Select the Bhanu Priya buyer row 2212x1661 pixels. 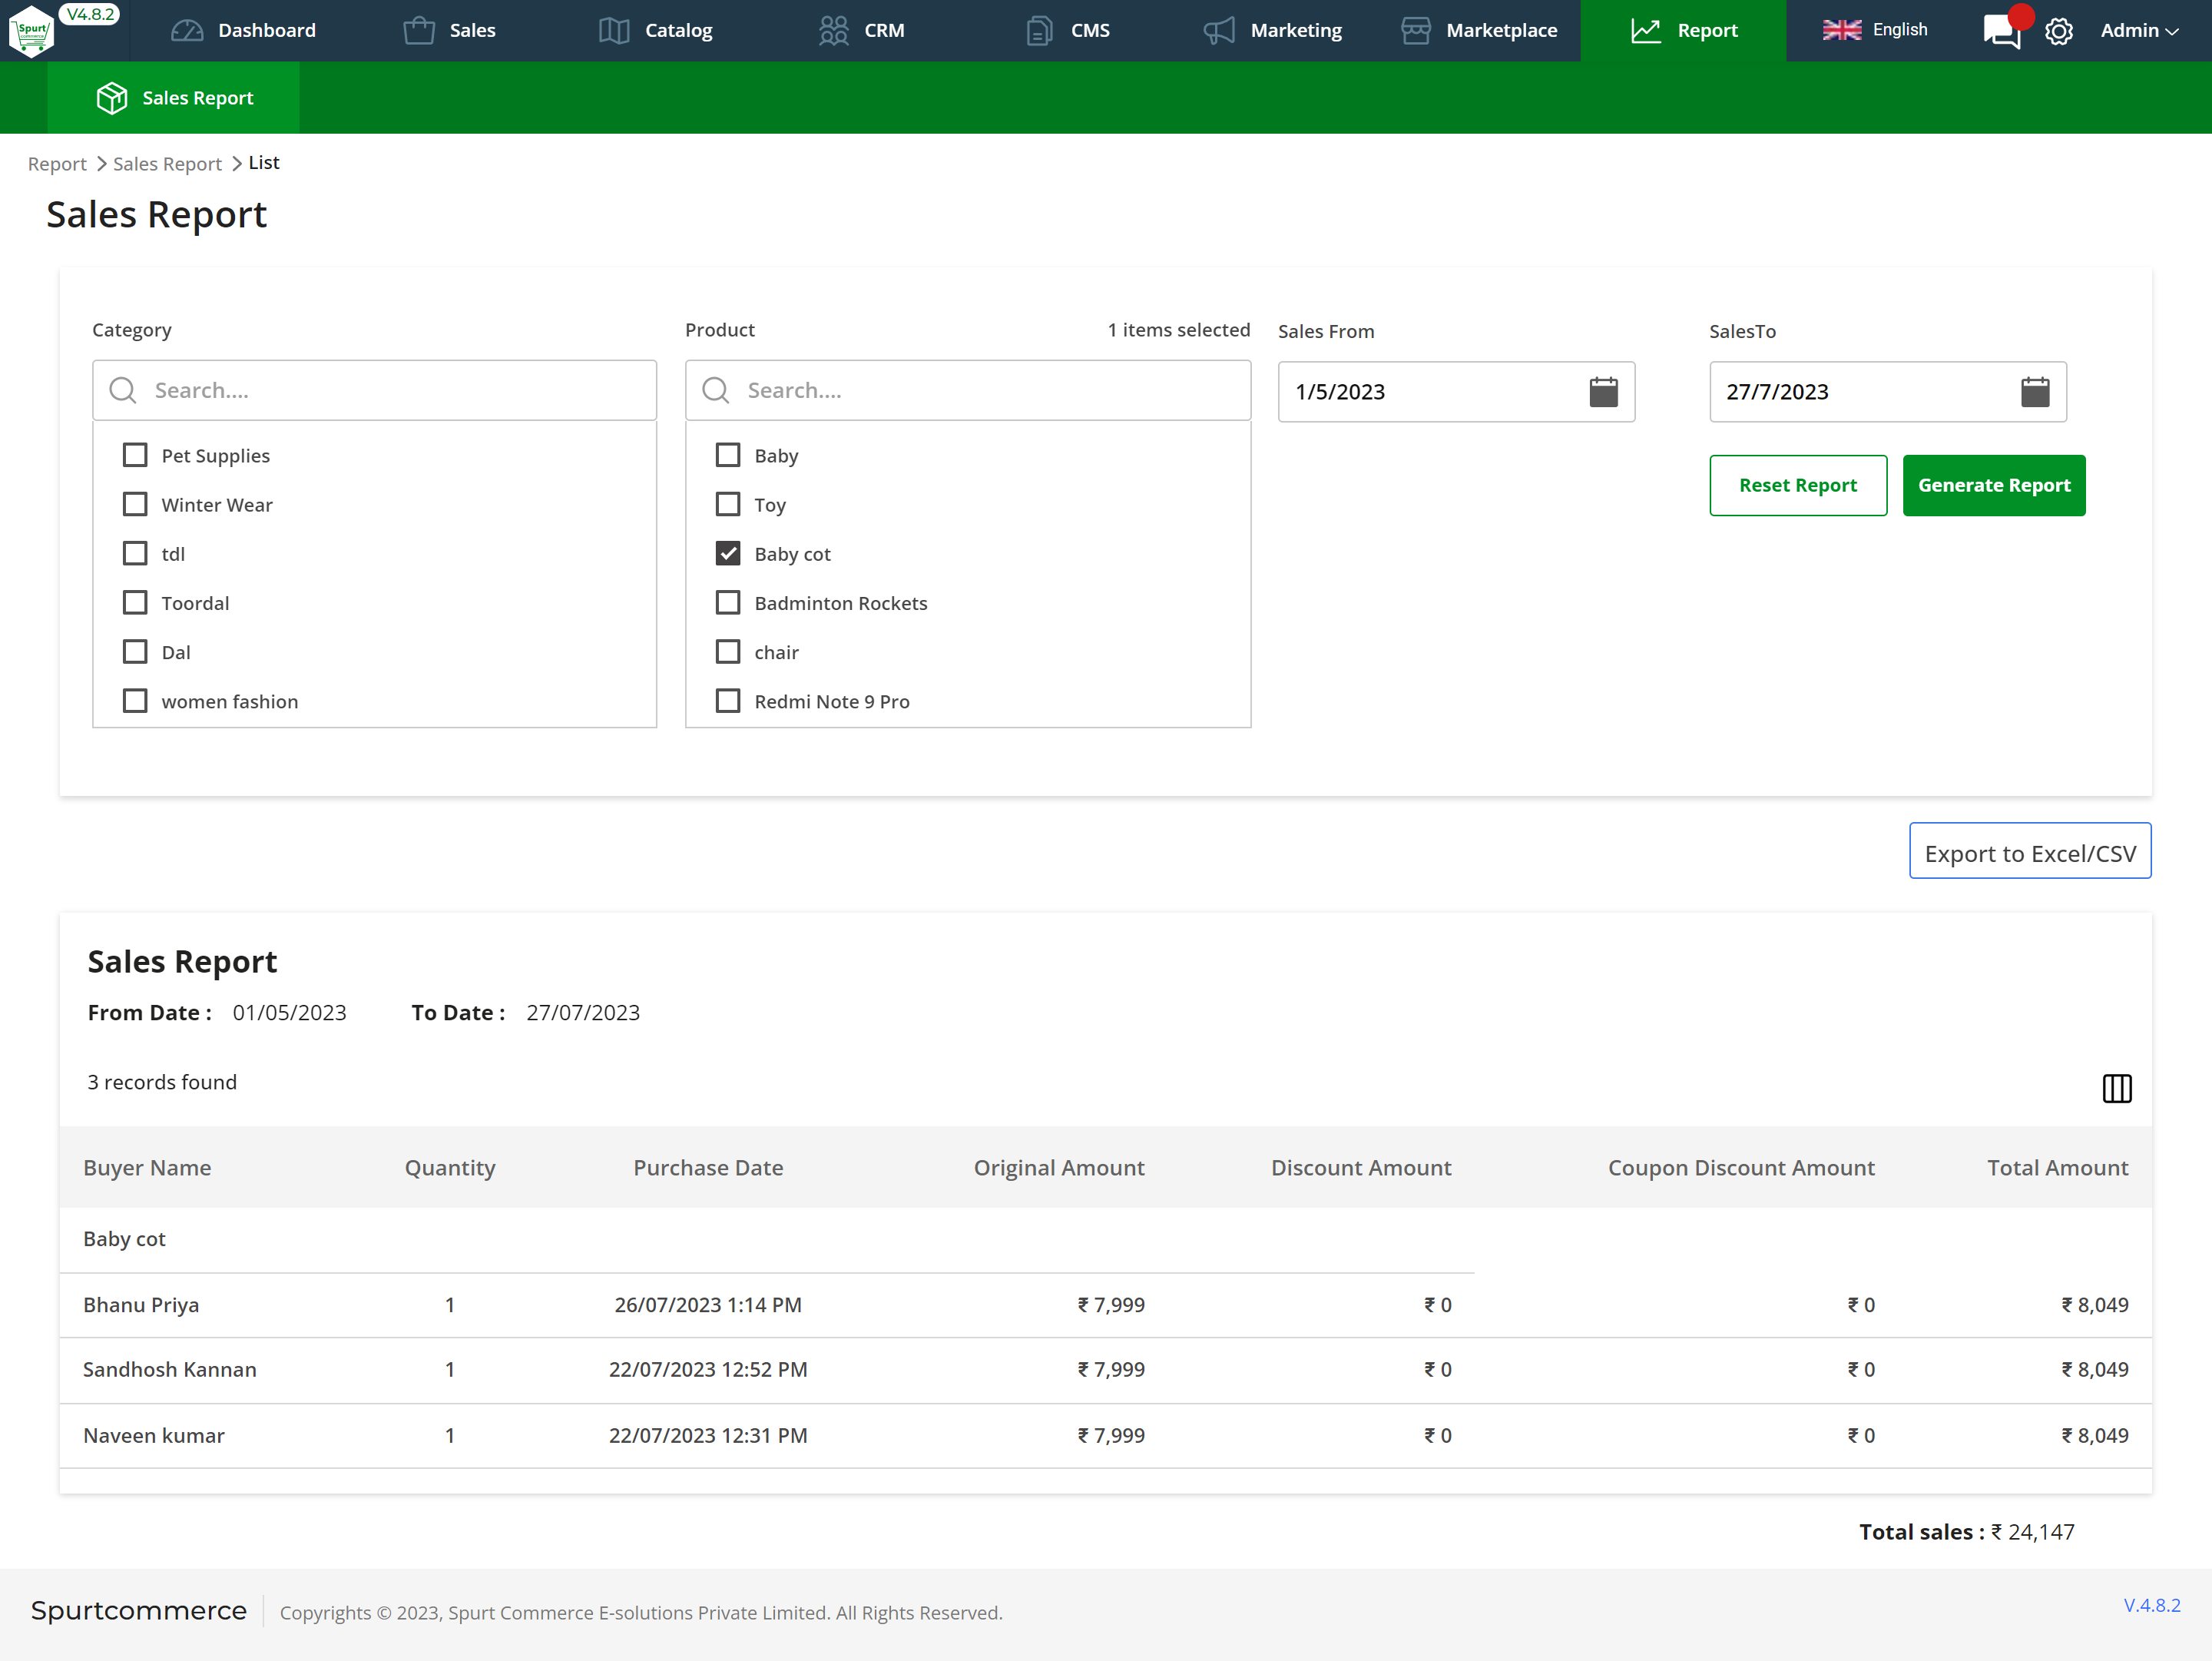(x=1106, y=1305)
